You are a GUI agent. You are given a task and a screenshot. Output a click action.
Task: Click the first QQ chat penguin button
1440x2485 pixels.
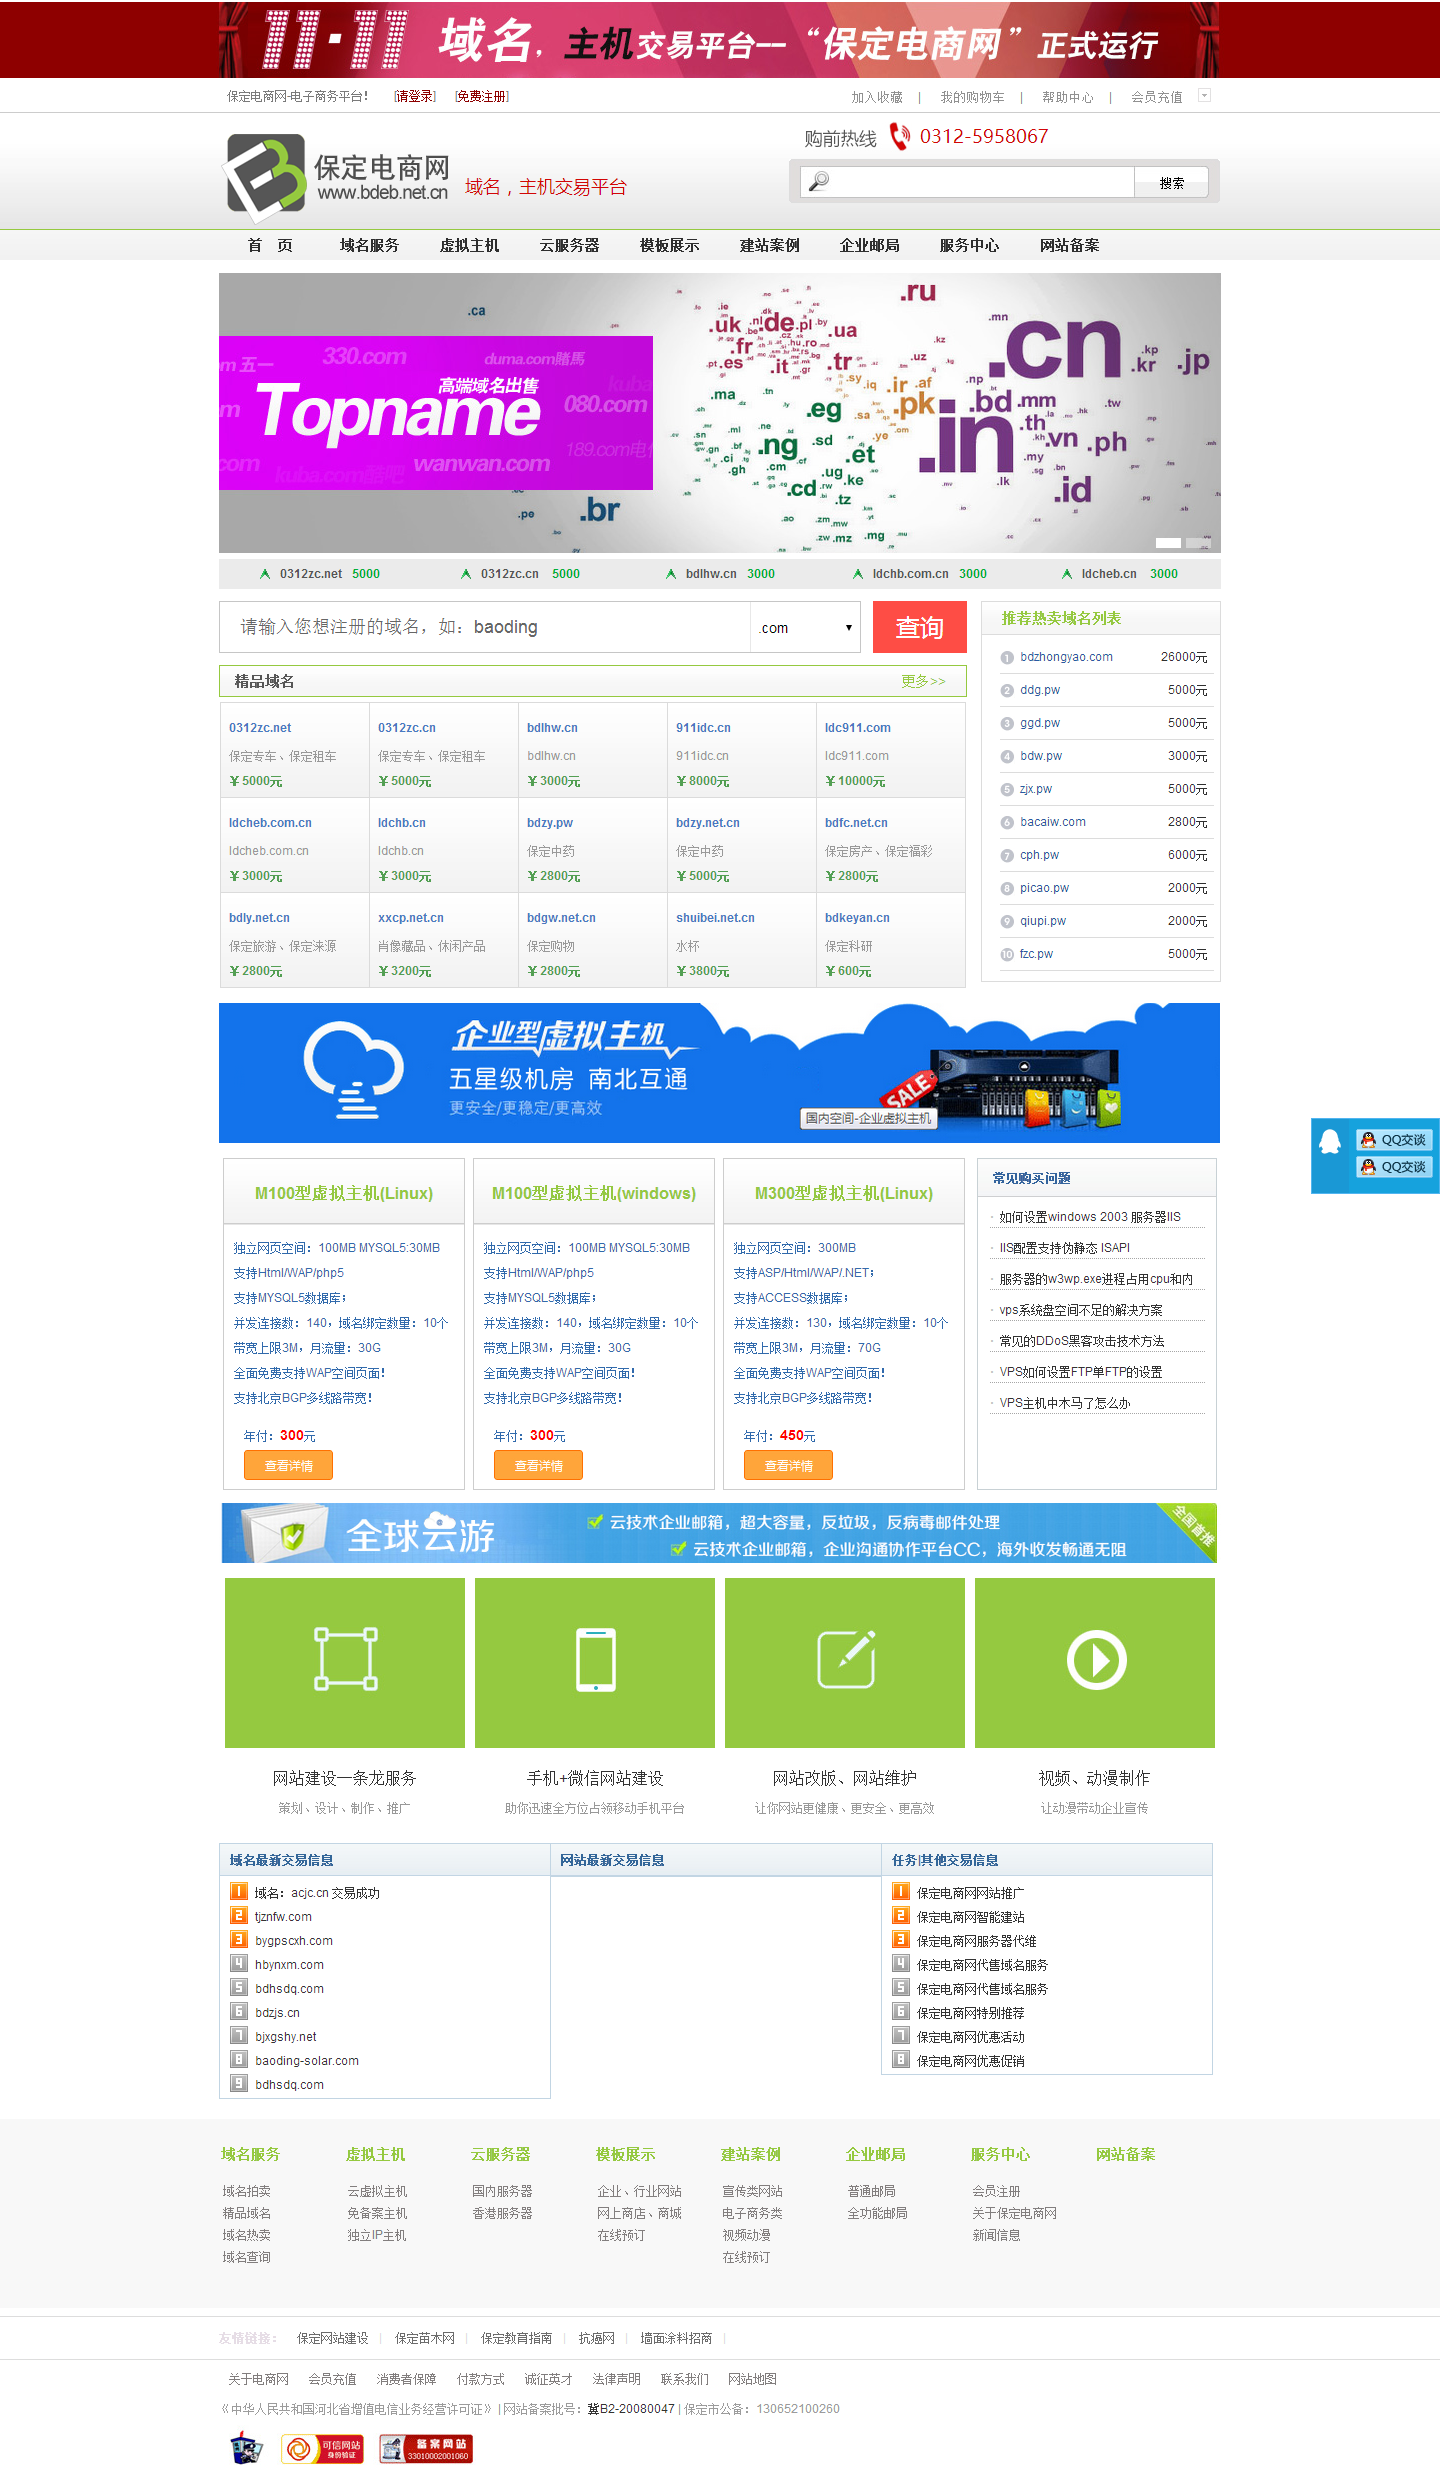[1394, 1140]
